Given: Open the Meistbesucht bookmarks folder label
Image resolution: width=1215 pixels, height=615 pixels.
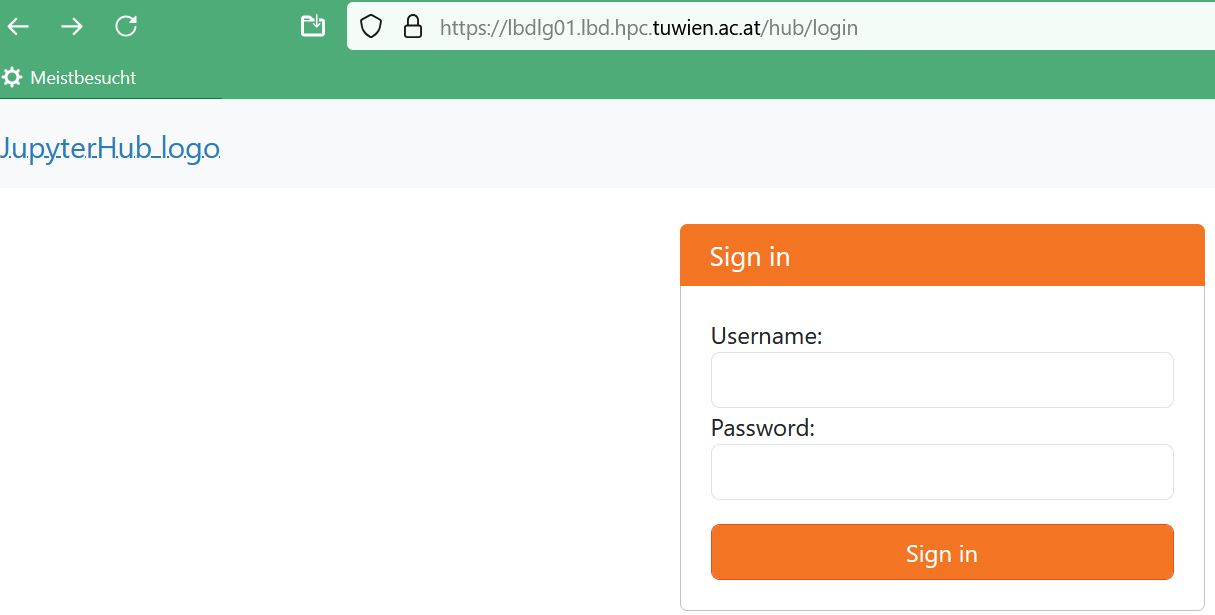Looking at the screenshot, I should pos(83,77).
